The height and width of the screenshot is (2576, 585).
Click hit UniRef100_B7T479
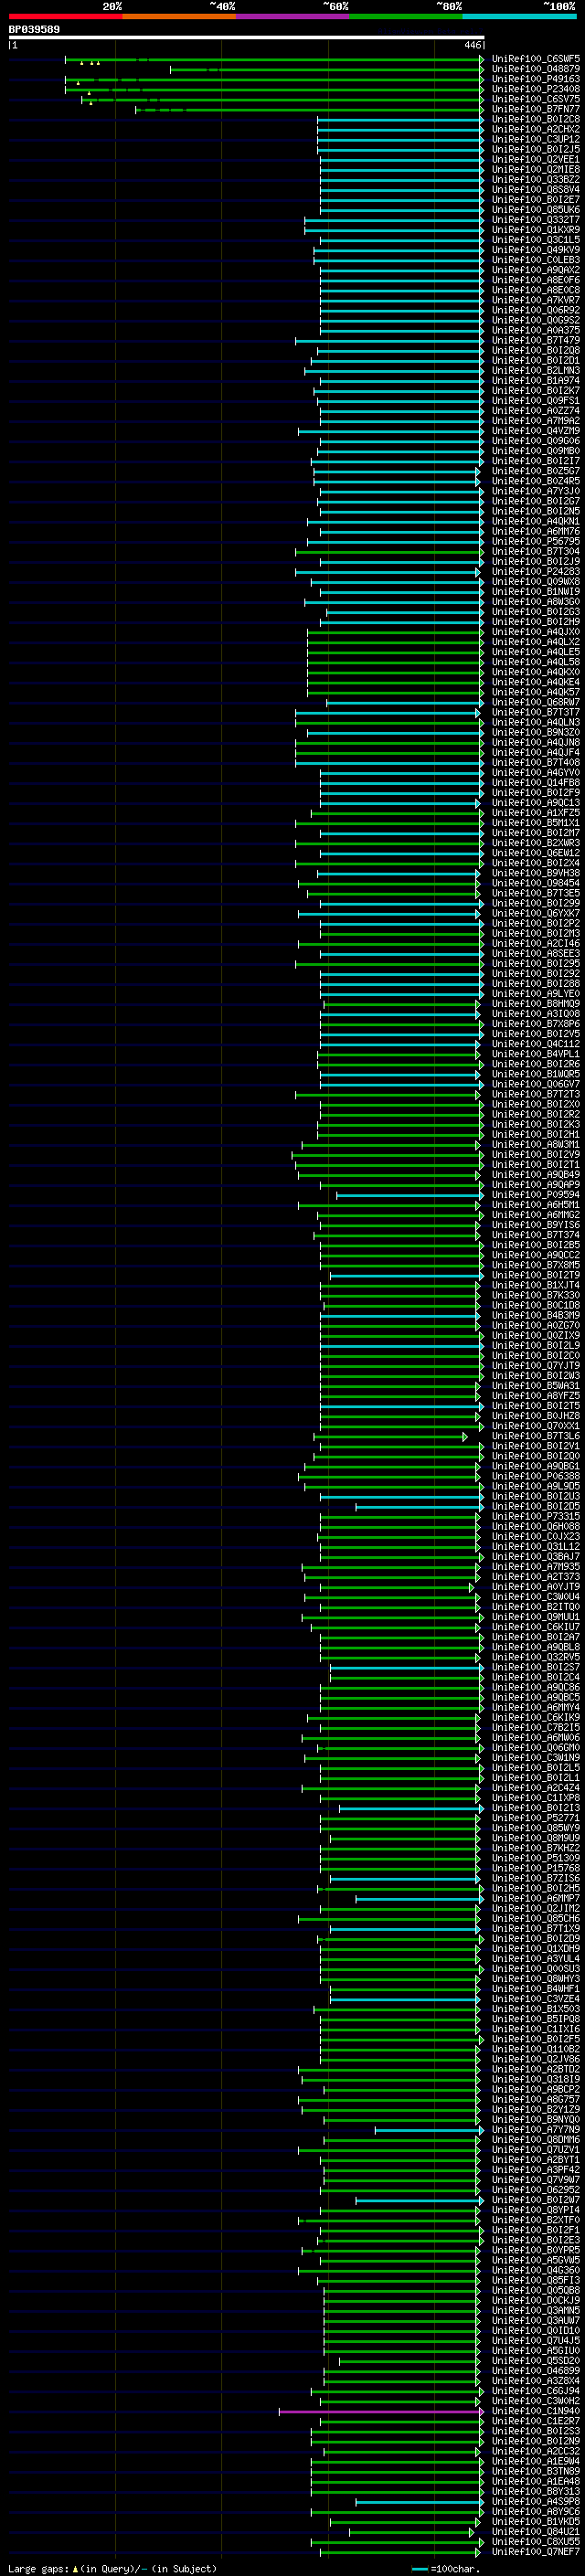(536, 341)
